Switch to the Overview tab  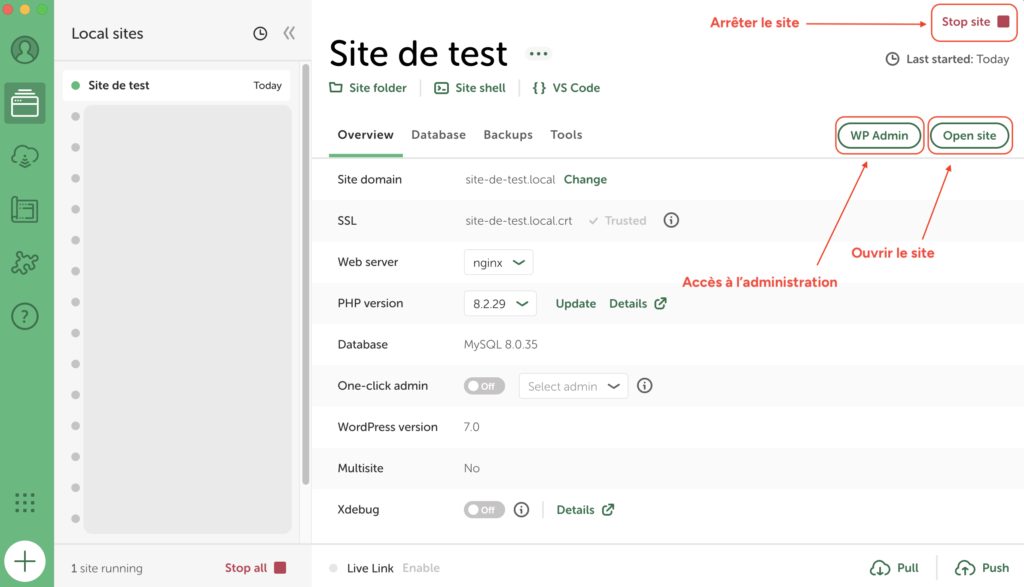(366, 135)
